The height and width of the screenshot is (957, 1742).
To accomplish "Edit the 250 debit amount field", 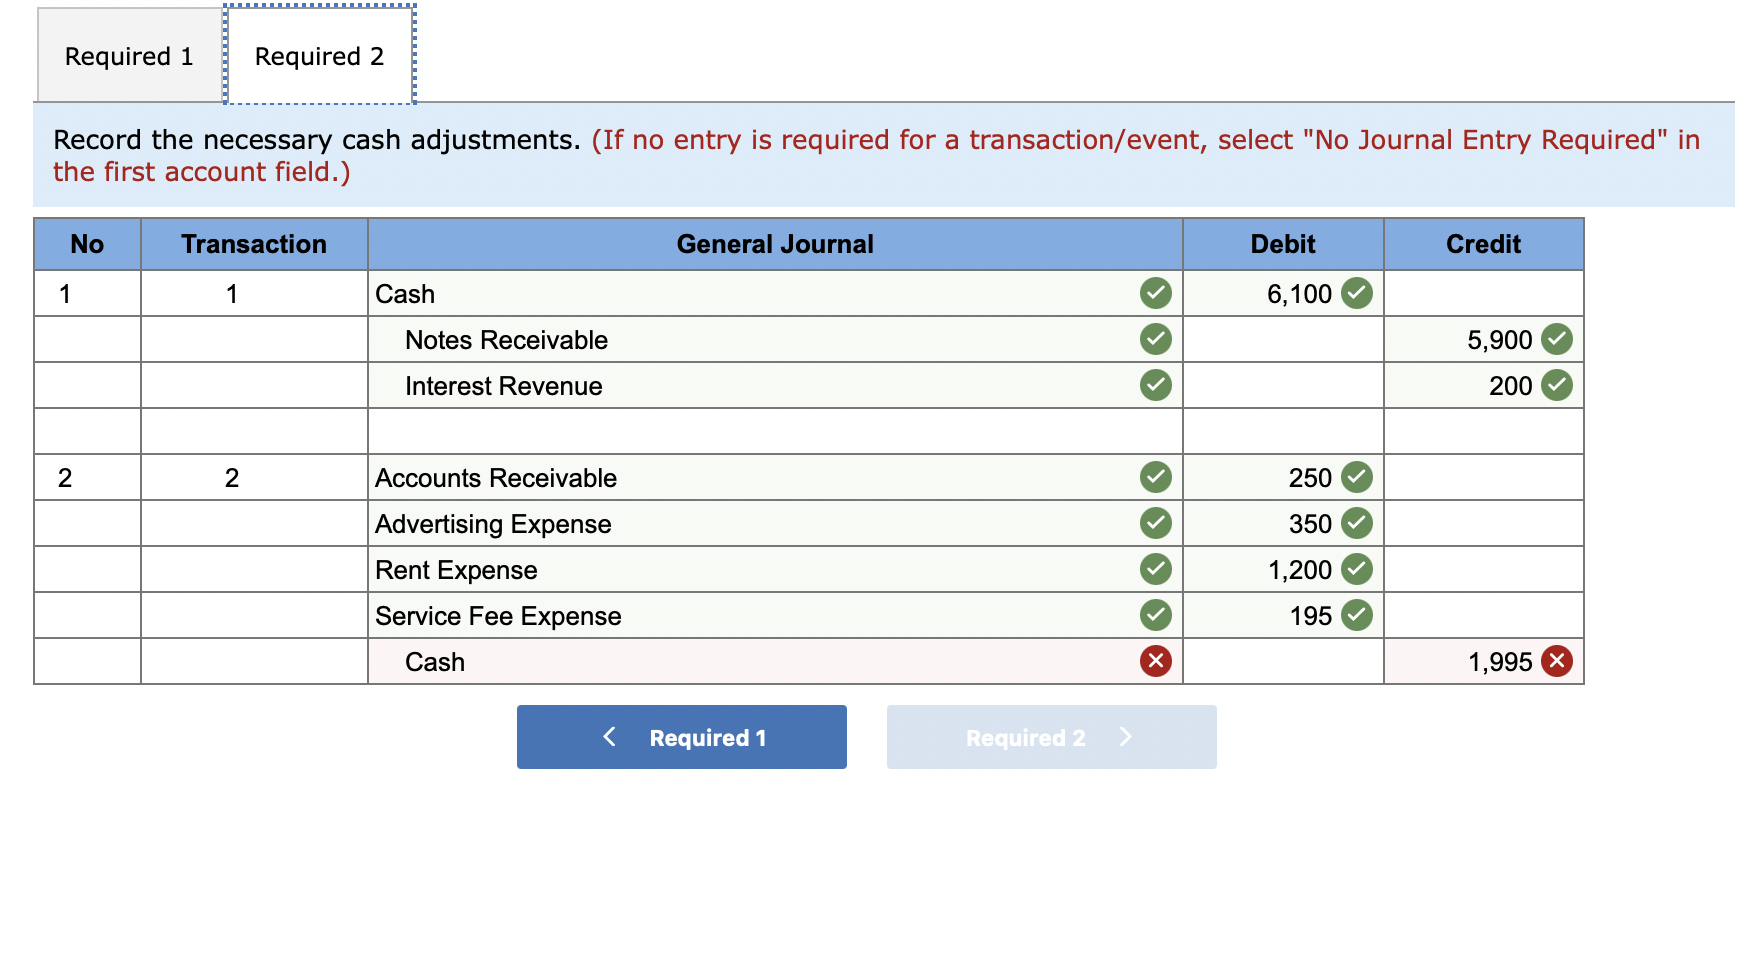I will (1283, 477).
